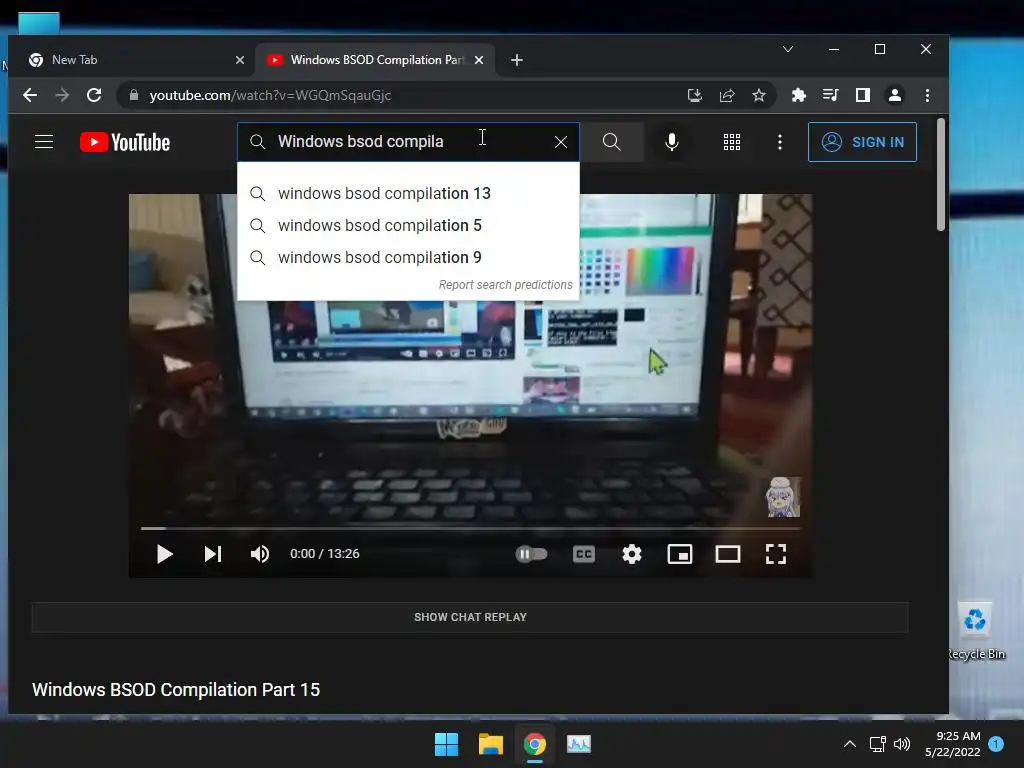1024x768 pixels.
Task: Open Chrome three-dot menu
Action: click(x=927, y=95)
